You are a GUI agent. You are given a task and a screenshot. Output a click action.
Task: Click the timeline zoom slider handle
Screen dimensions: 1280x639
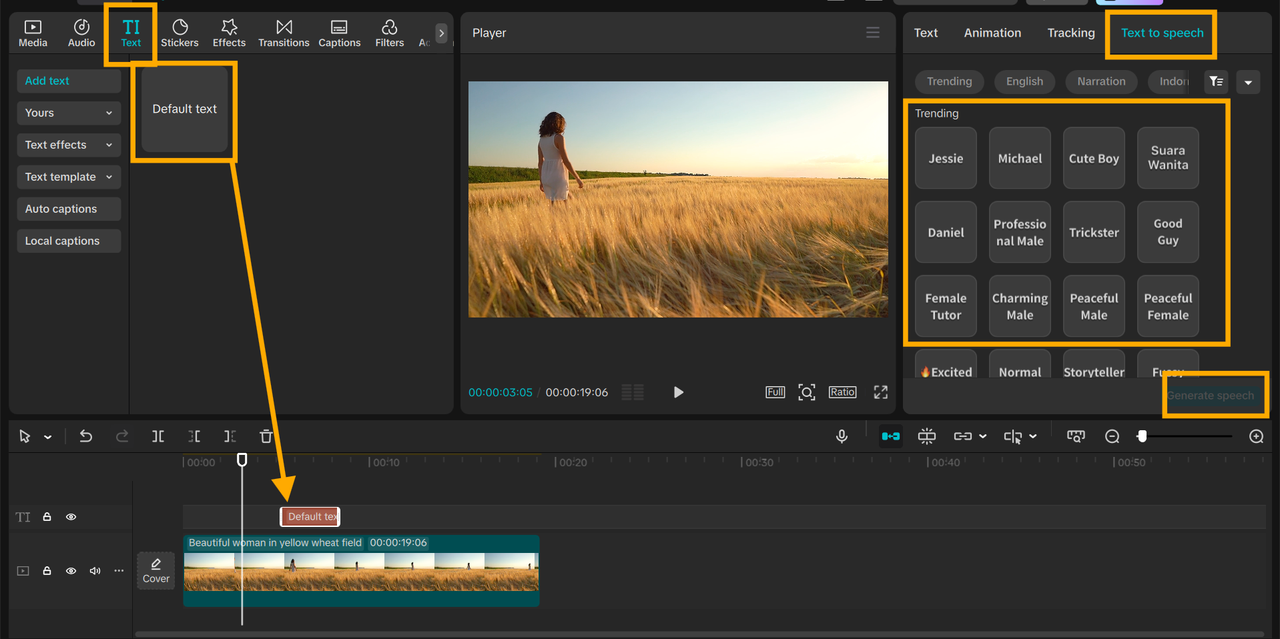point(1142,436)
